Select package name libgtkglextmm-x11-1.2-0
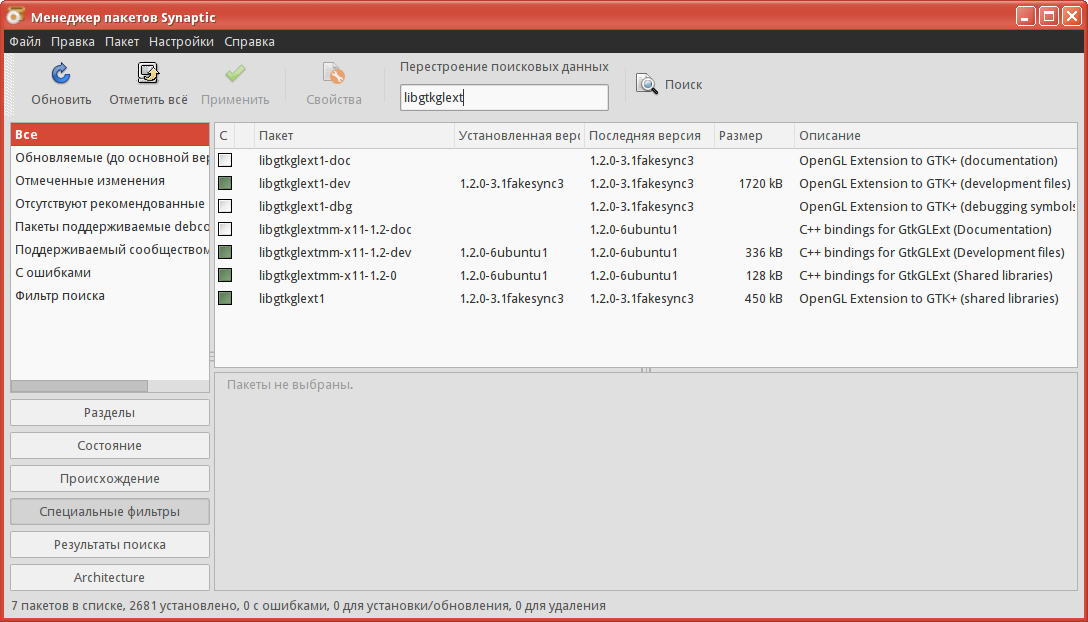This screenshot has width=1088, height=622. point(328,276)
